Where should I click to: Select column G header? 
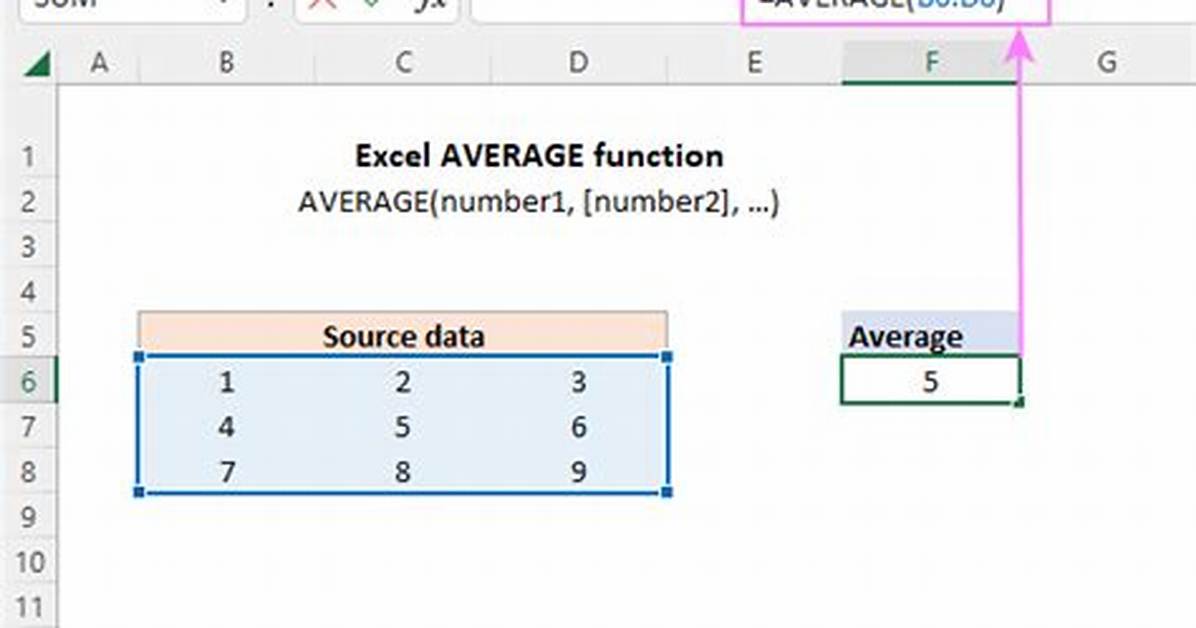(1108, 63)
